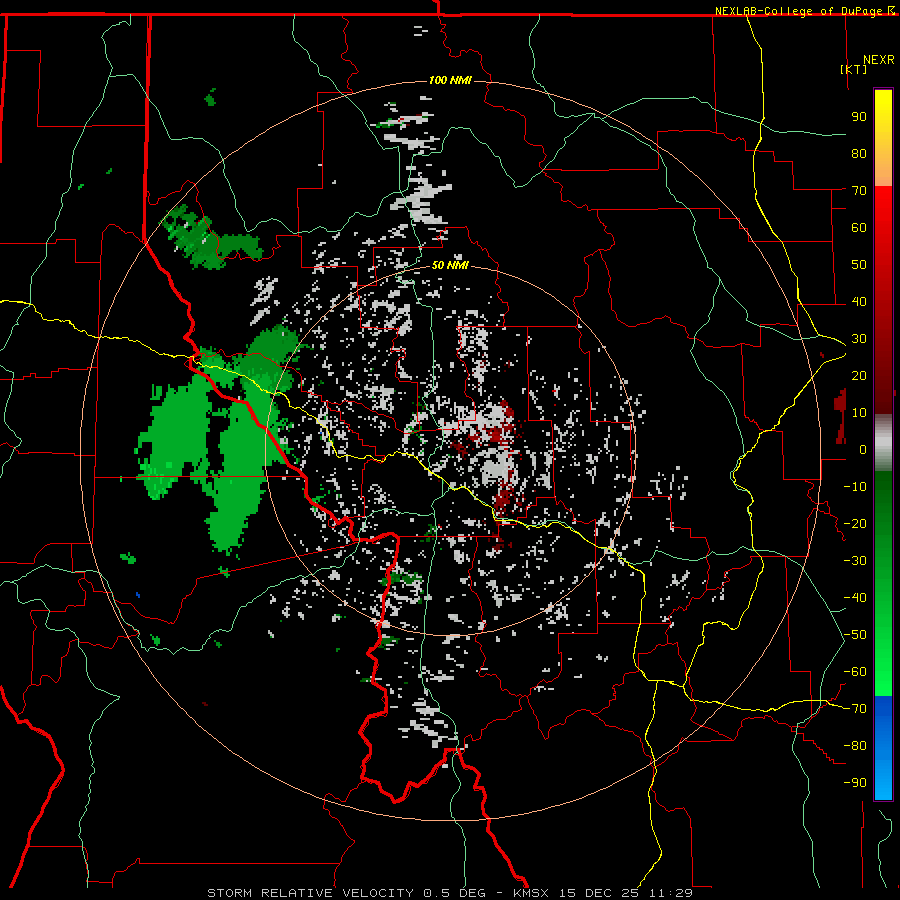Click the -40 scale value
Image resolution: width=900 pixels, height=900 pixels.
click(x=855, y=598)
